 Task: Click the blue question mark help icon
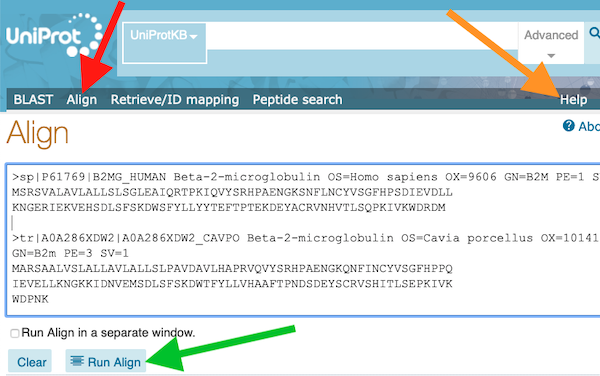click(x=569, y=125)
